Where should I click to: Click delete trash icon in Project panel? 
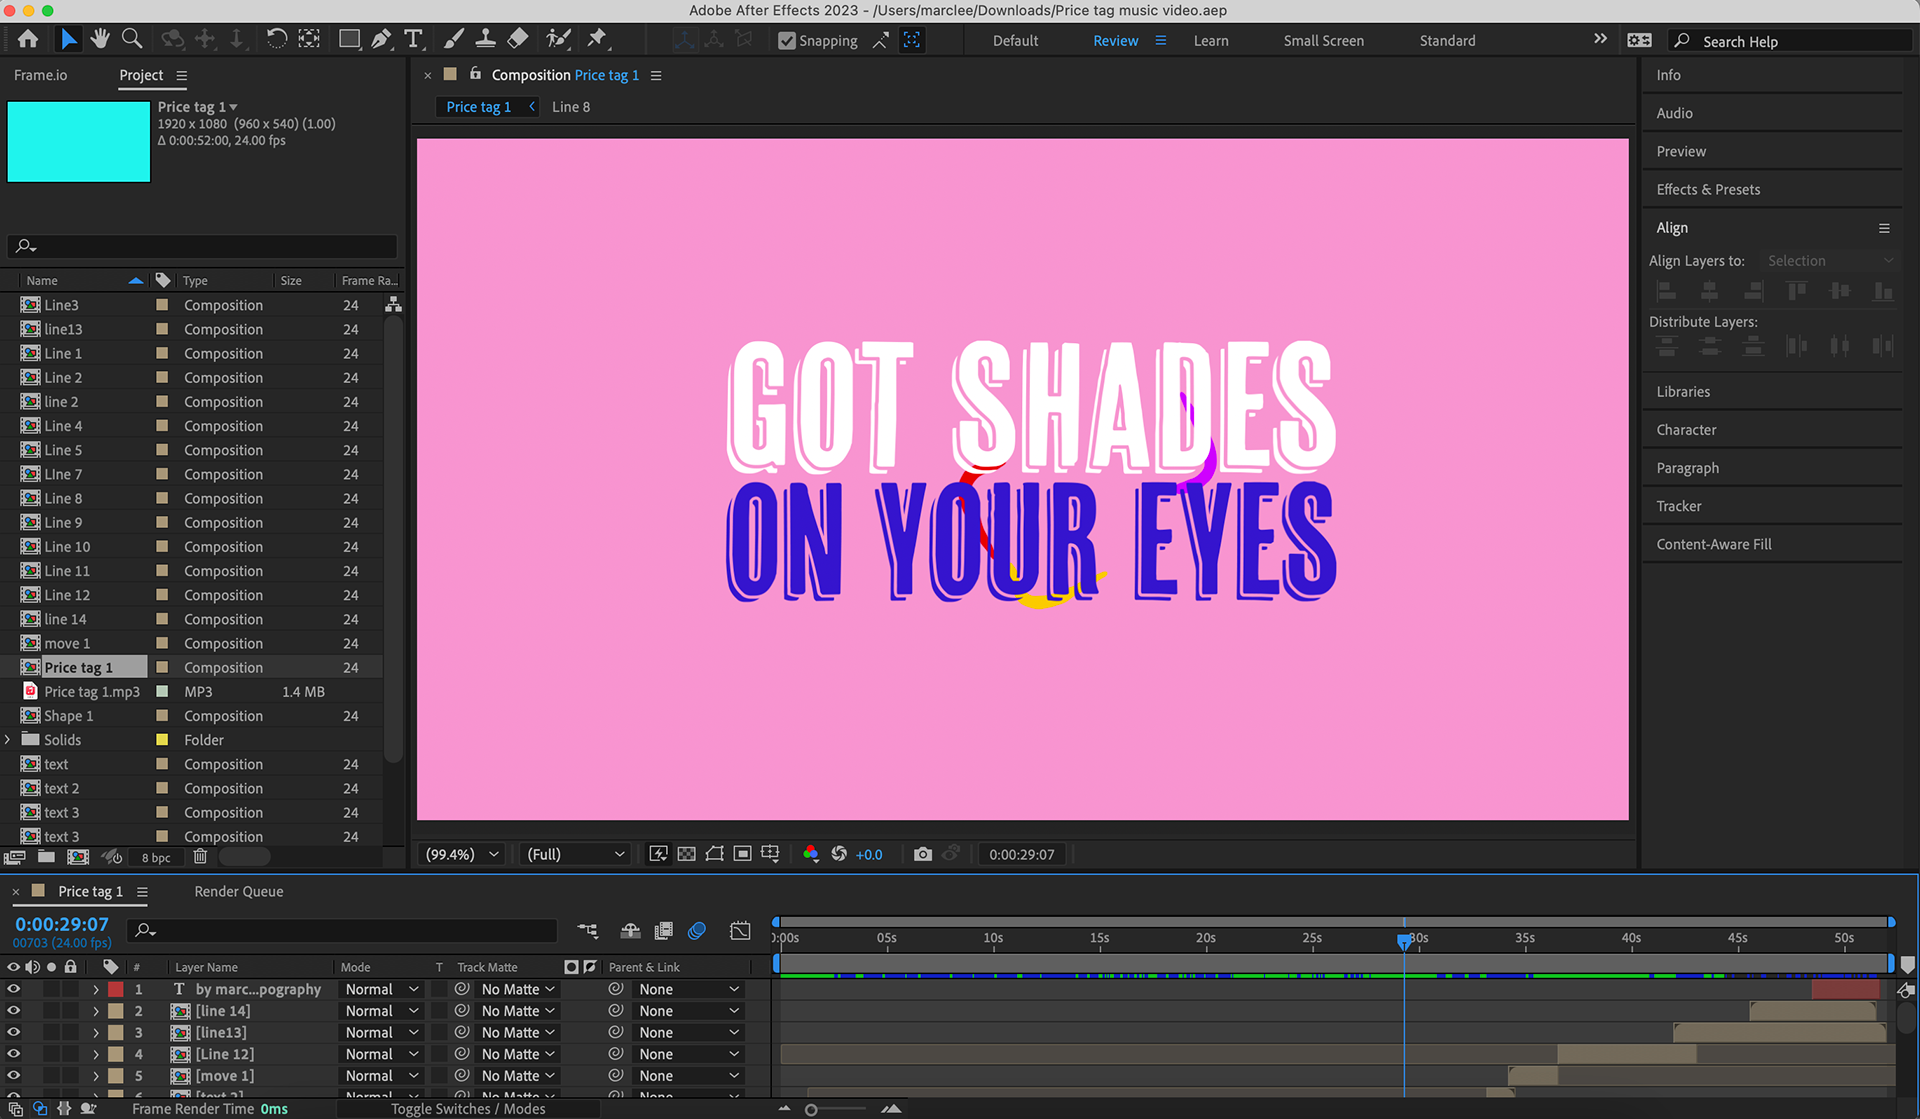(200, 857)
